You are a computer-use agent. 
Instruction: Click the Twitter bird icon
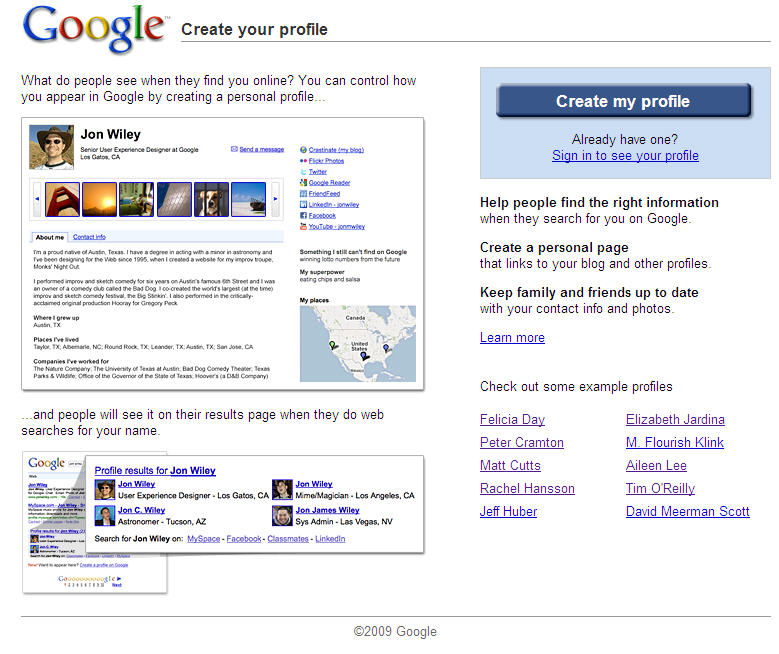pos(303,171)
